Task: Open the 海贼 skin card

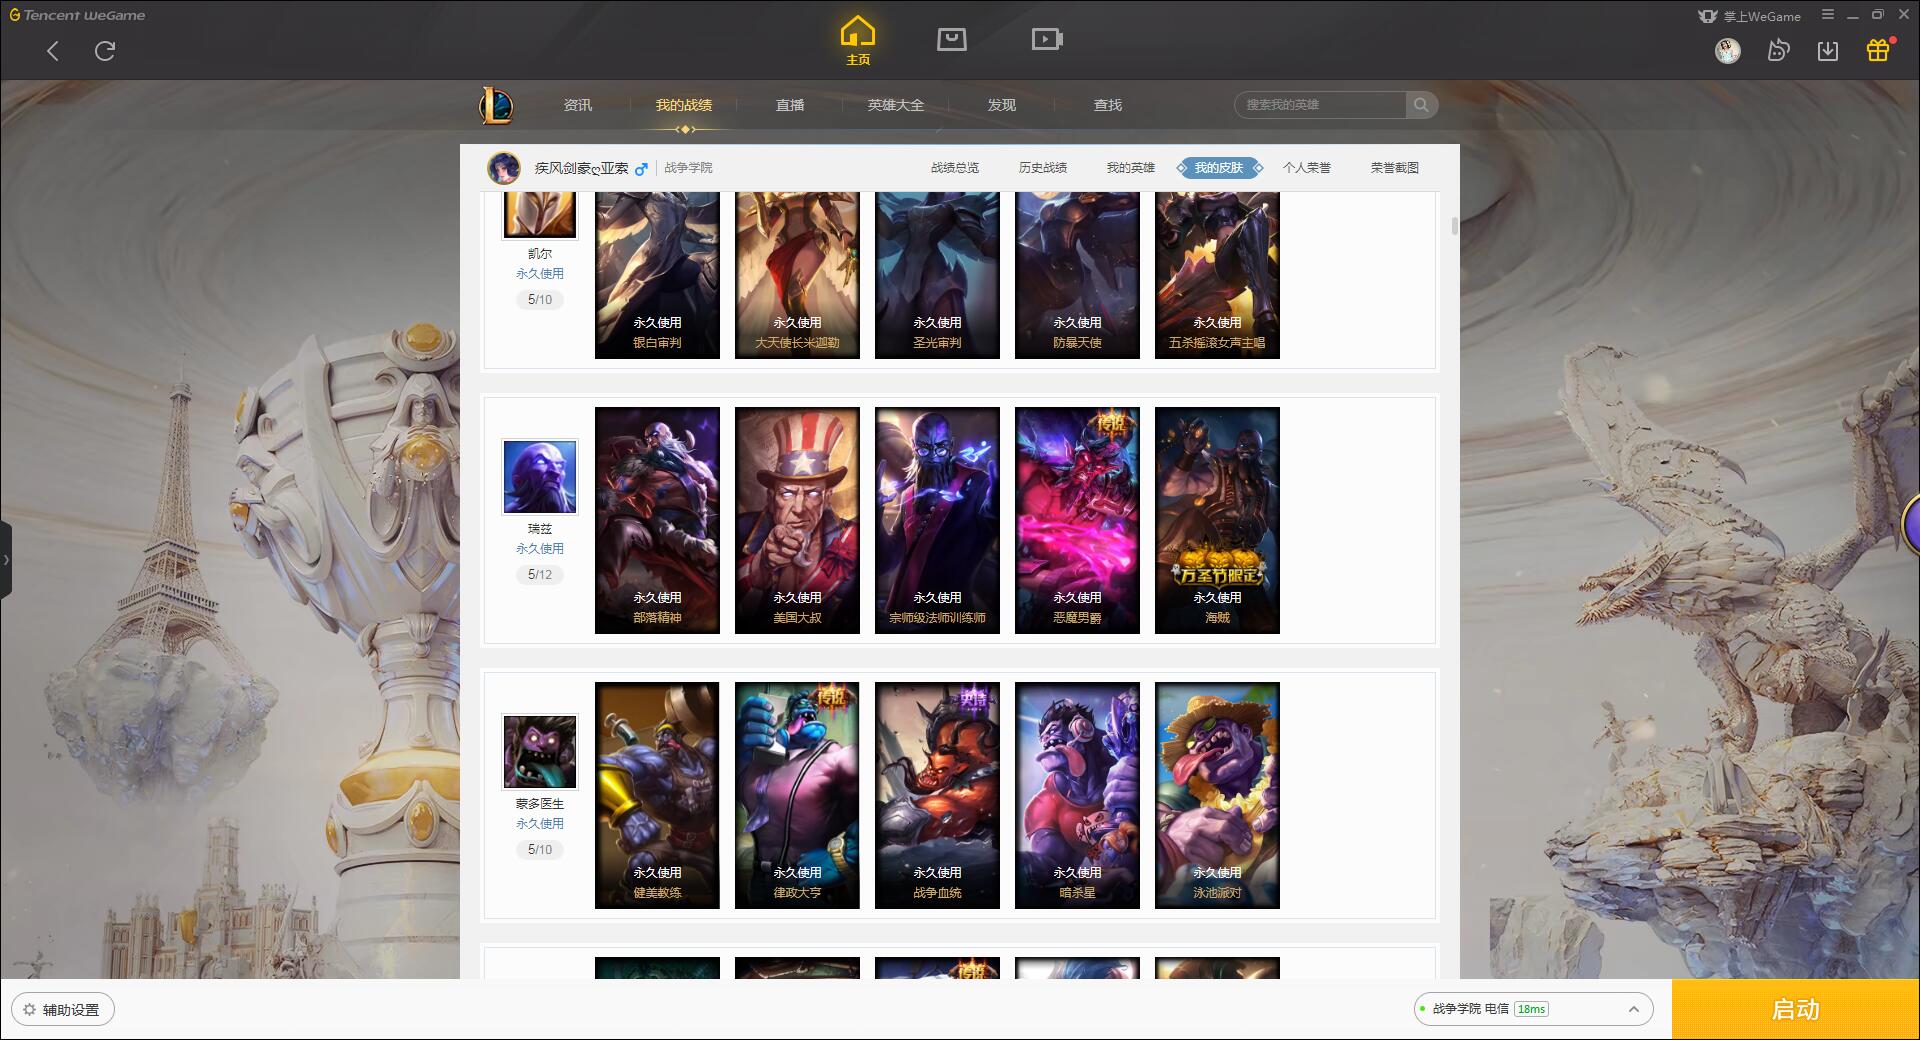Action: click(1217, 520)
